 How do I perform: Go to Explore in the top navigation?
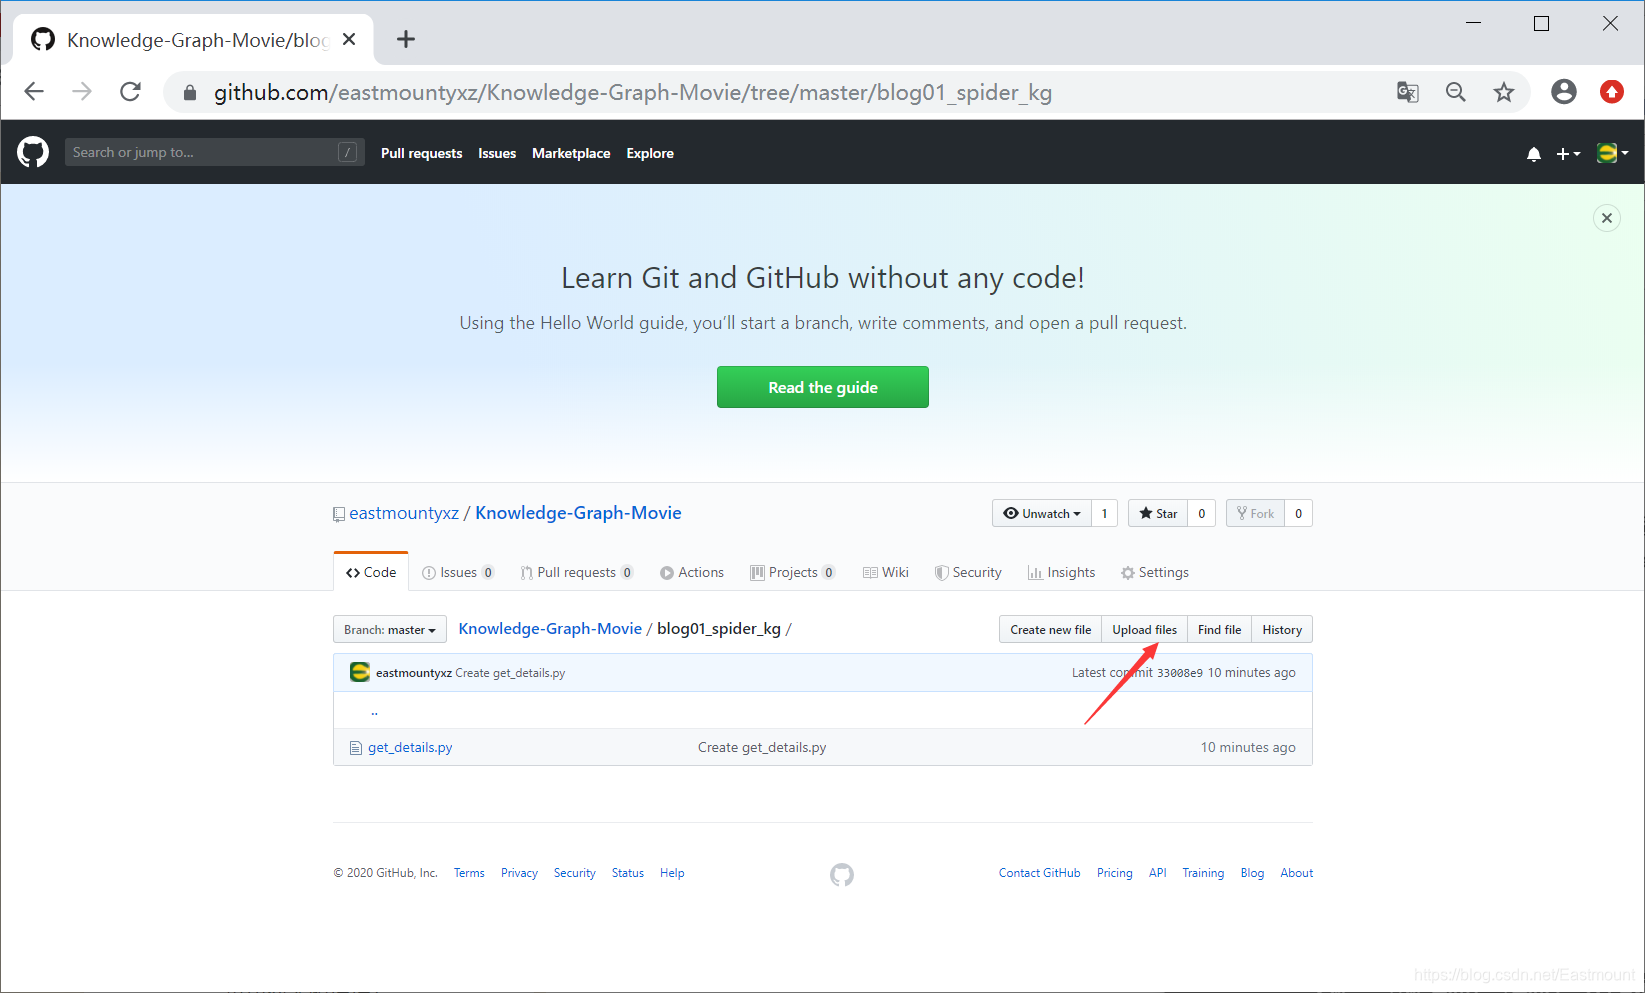pyautogui.click(x=650, y=153)
